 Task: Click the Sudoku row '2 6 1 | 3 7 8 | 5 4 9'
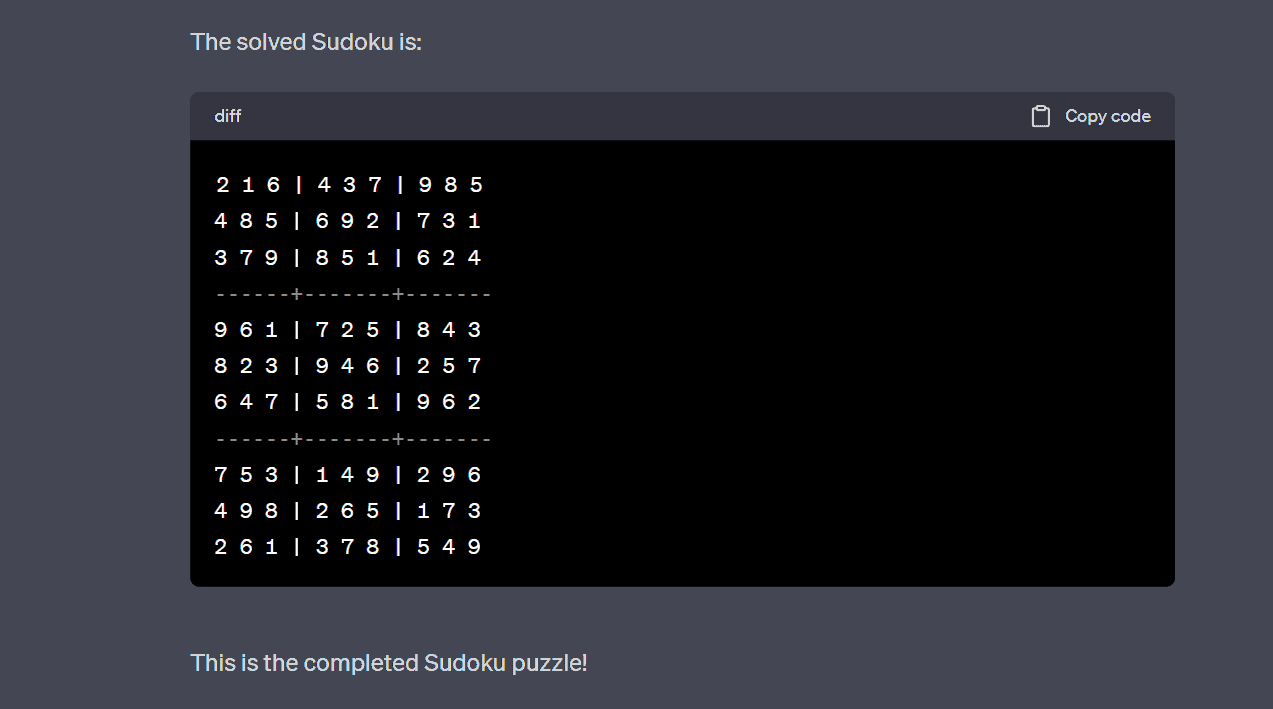348,547
